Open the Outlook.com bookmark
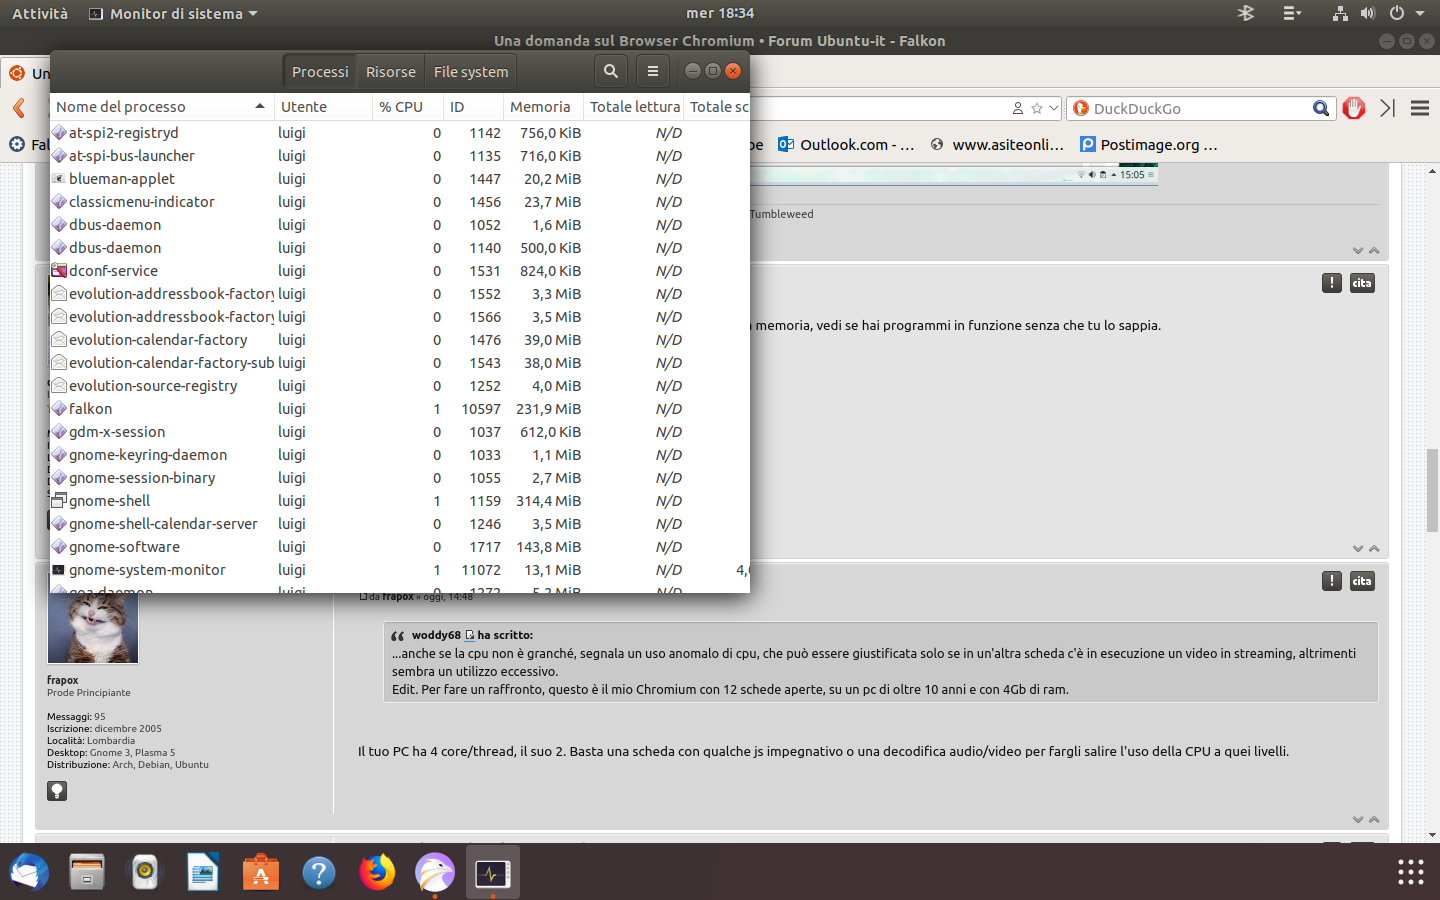 pos(846,145)
